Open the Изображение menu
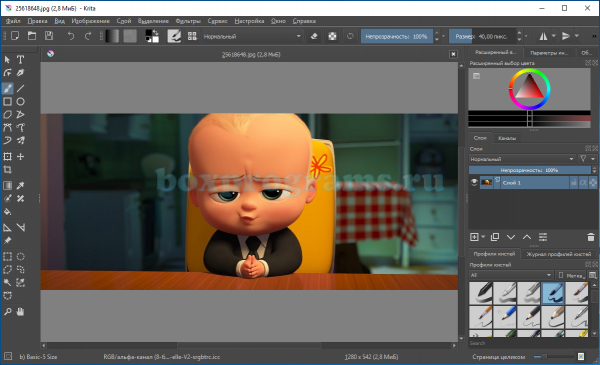The width and height of the screenshot is (600, 365). point(90,21)
